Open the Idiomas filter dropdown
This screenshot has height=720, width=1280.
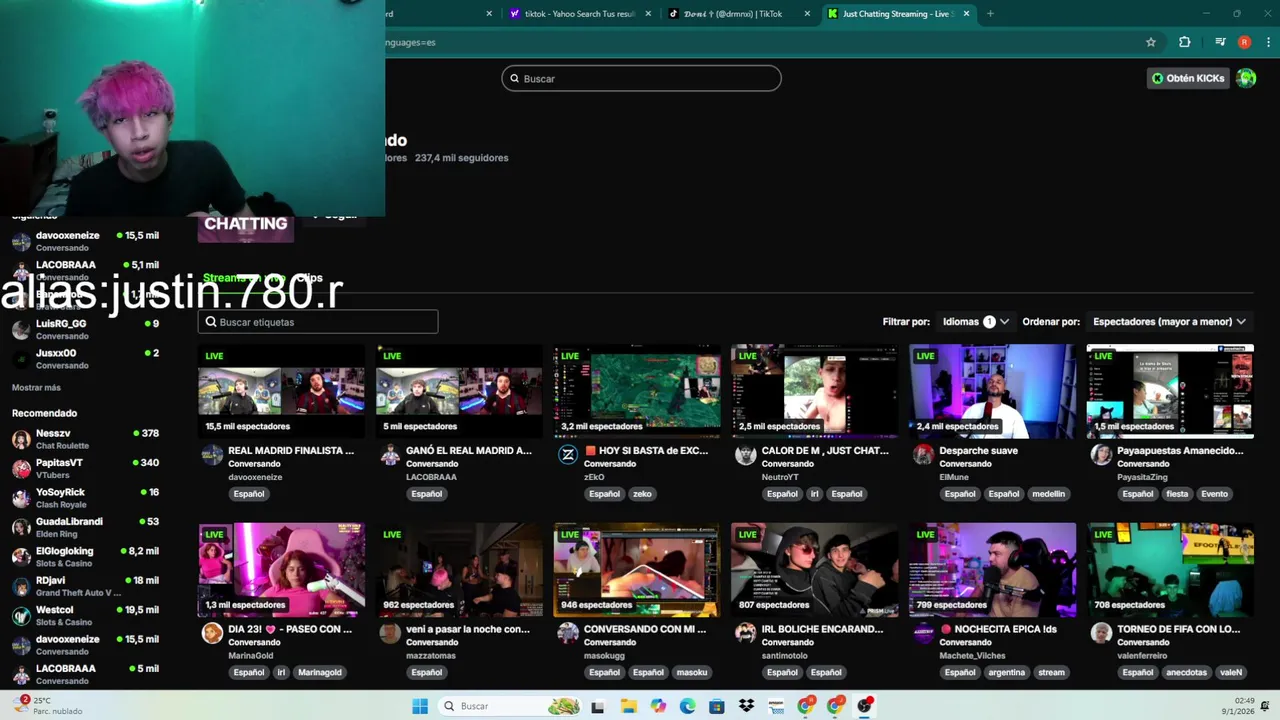coord(976,322)
